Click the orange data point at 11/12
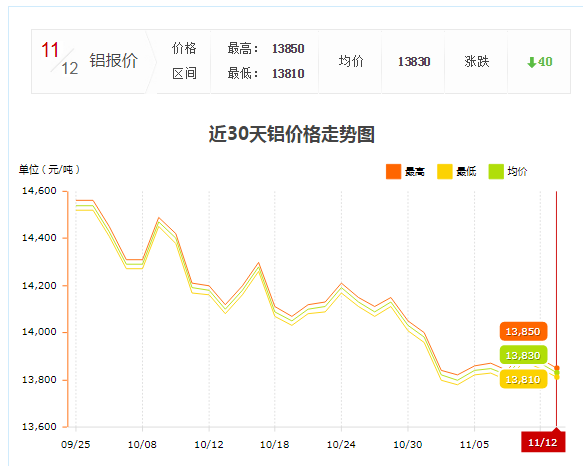Viewport: 583px width, 466px height. coord(557,368)
